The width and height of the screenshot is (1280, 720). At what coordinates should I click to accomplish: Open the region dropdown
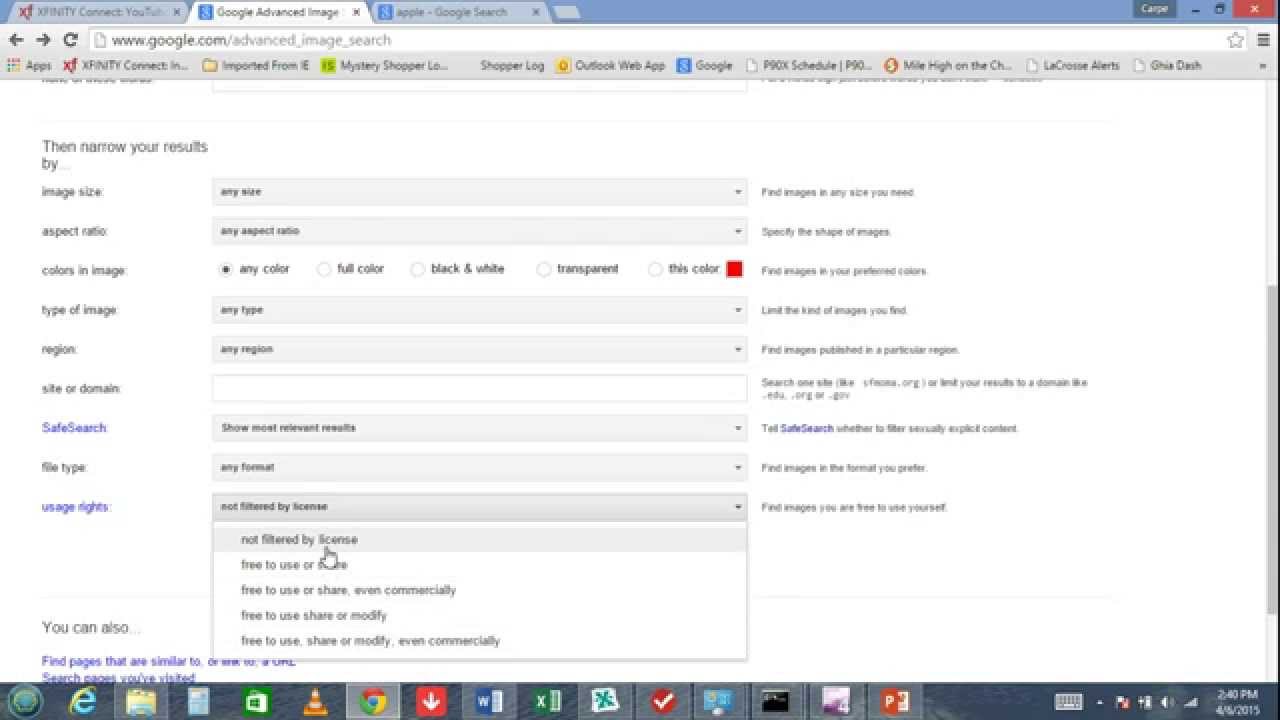(x=479, y=349)
